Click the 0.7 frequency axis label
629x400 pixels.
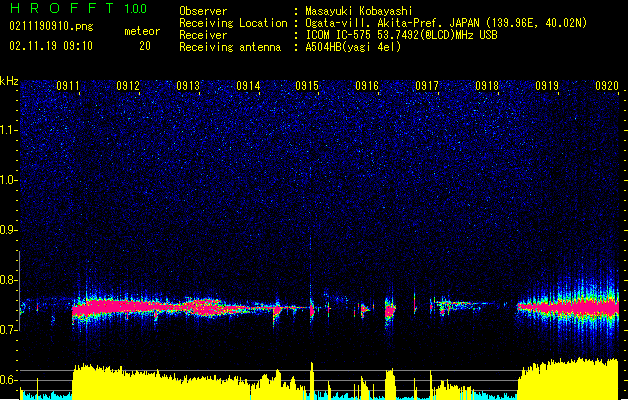click(x=9, y=330)
